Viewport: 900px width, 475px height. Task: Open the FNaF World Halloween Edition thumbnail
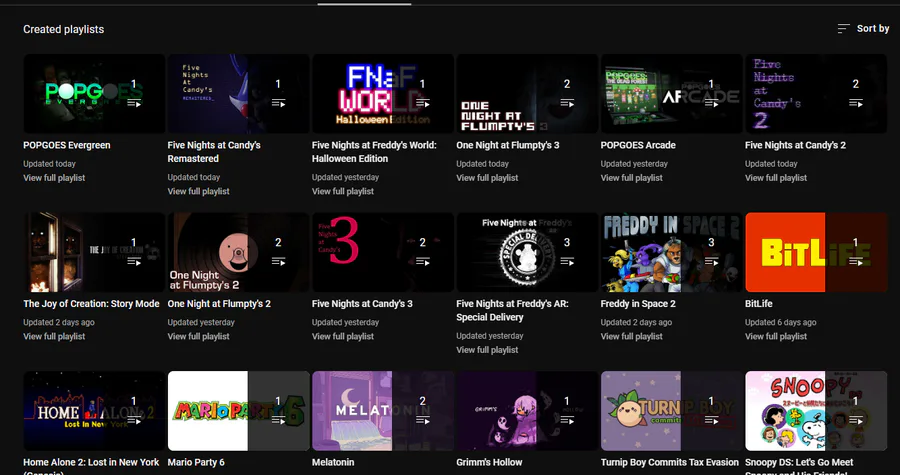(x=383, y=94)
